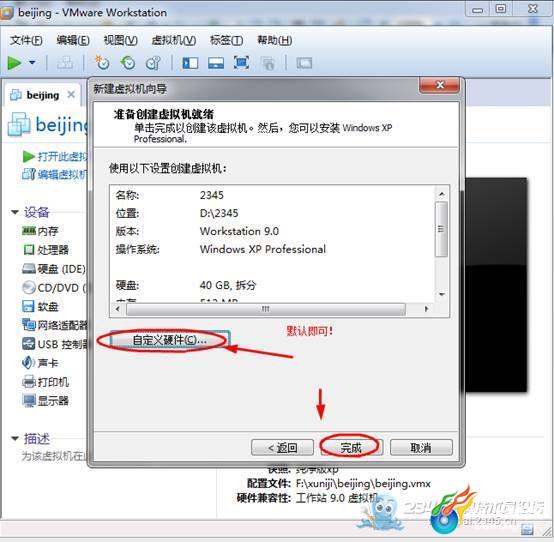Click the Unity mode toolbar icon
This screenshot has width=554, height=542.
pos(268,63)
